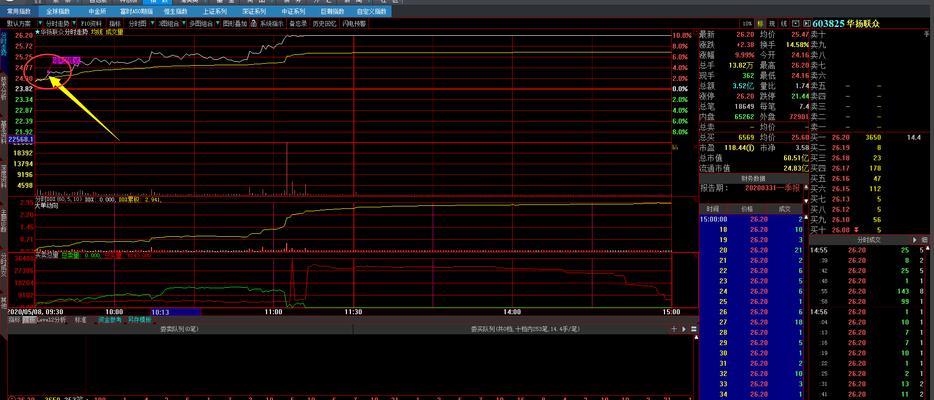
Task: Toggle the 筑 view button
Action: click(772, 24)
